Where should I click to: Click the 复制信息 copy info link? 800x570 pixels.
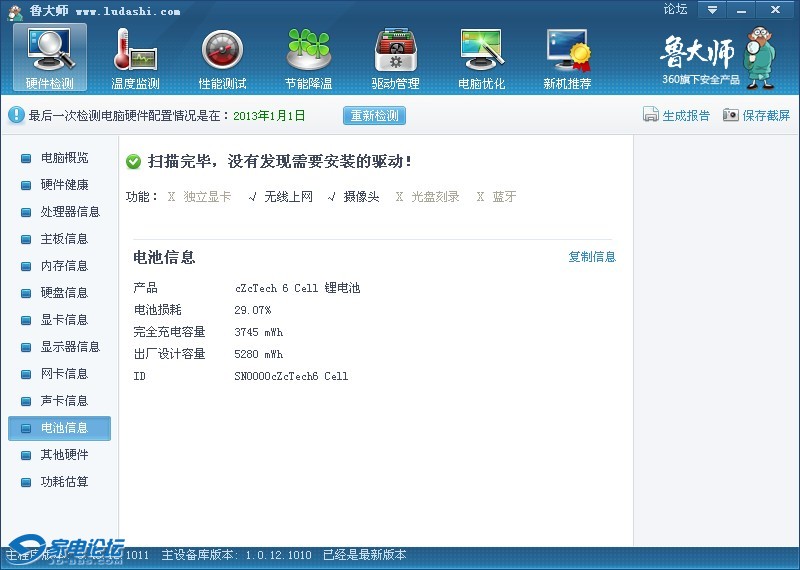point(592,257)
